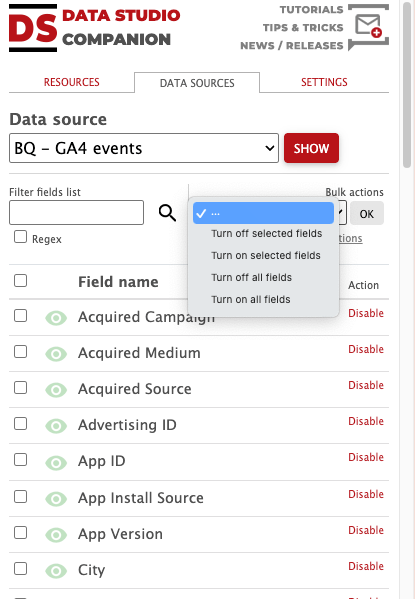Disable the App Version field

coord(366,530)
